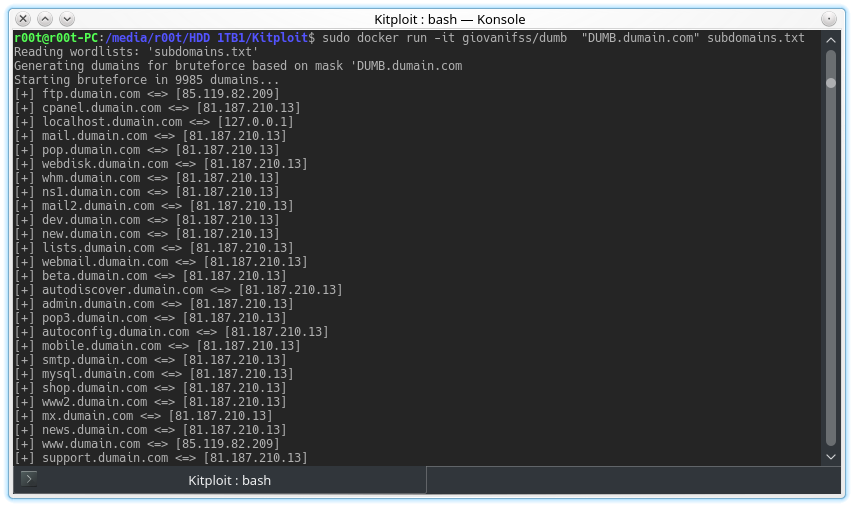Image resolution: width=854 pixels, height=507 pixels.
Task: Click the mail.dumain.com result line
Action: point(150,136)
